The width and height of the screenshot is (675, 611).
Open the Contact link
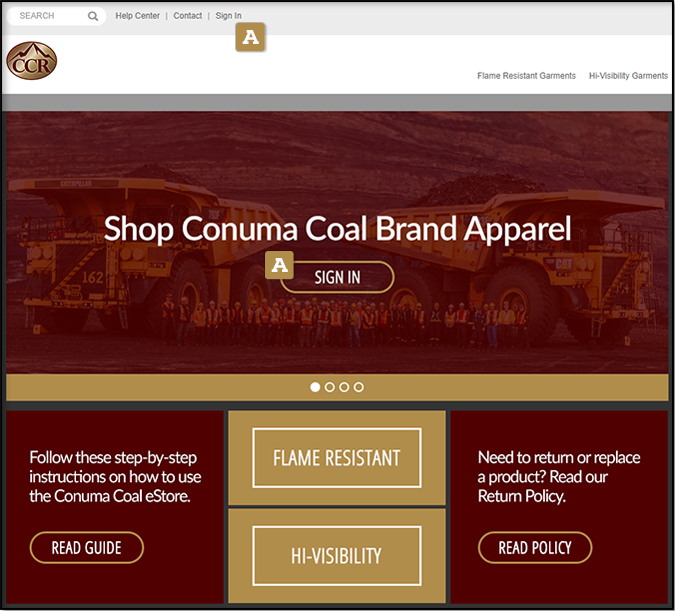click(x=188, y=16)
